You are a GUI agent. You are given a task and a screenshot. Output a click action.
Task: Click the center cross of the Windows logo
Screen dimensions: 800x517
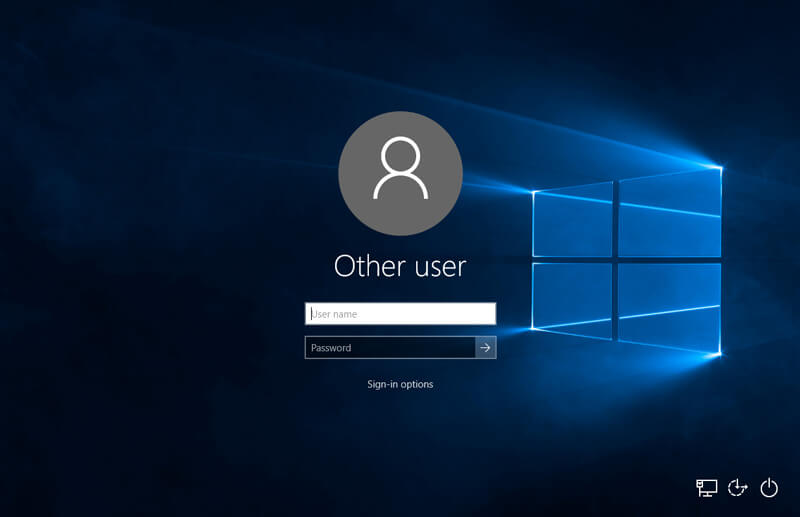(615, 260)
